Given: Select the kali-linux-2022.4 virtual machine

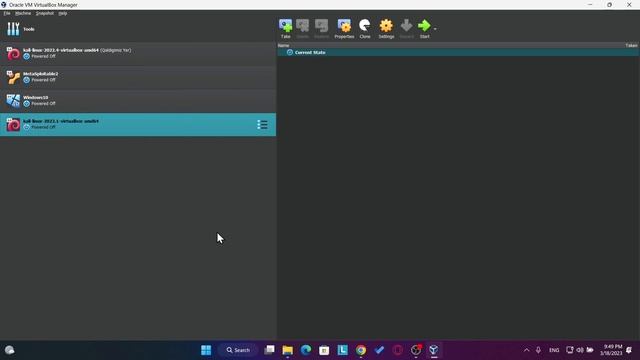Looking at the screenshot, I should (x=138, y=53).
